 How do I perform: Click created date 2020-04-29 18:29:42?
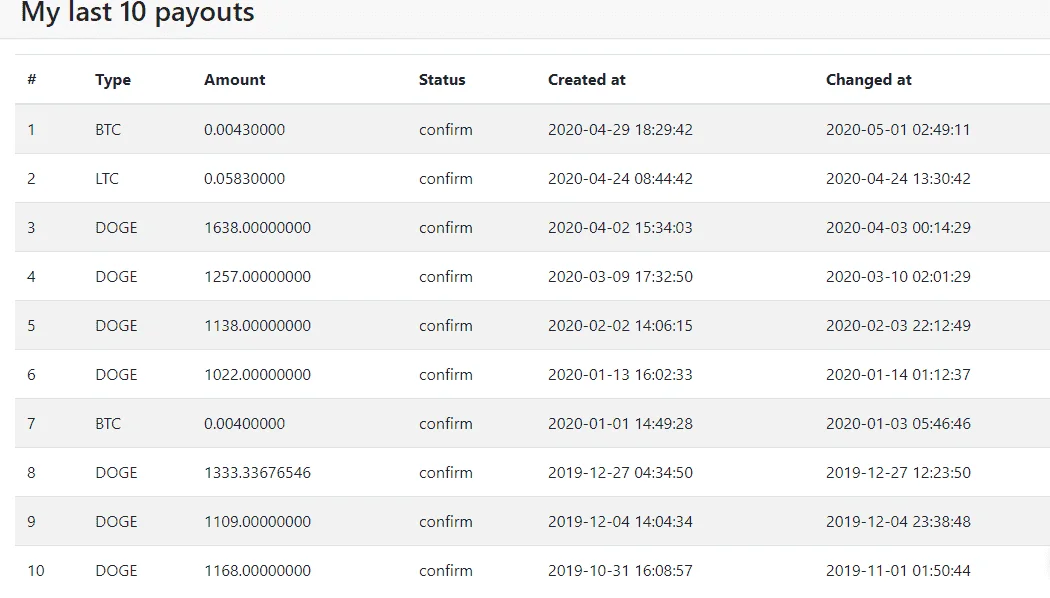[x=620, y=129]
